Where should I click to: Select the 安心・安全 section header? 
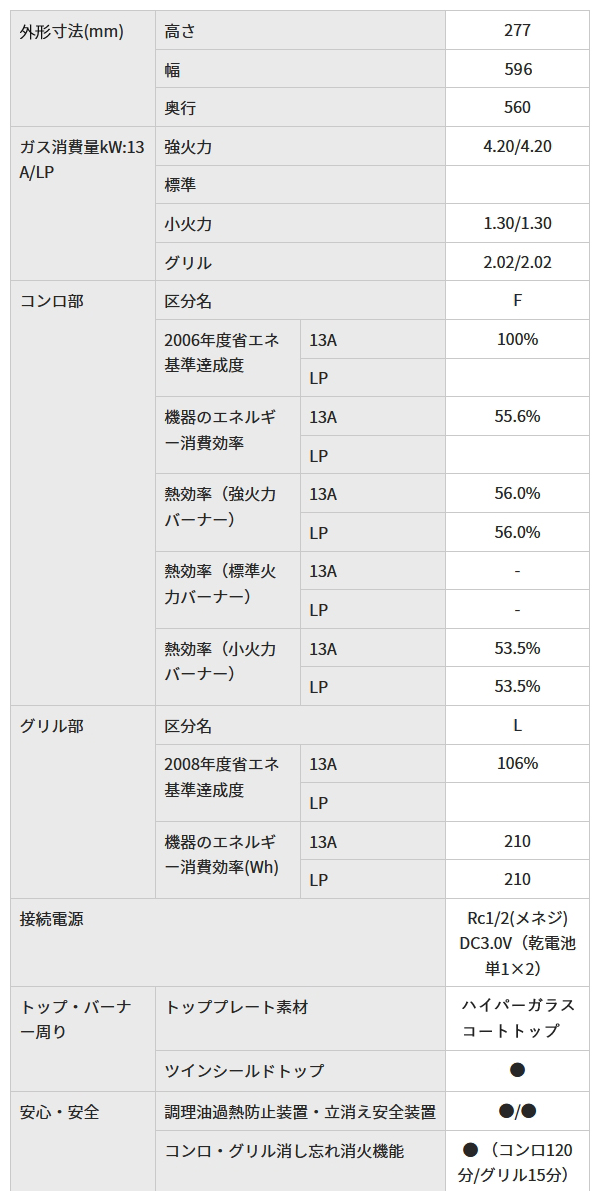click(x=60, y=1111)
